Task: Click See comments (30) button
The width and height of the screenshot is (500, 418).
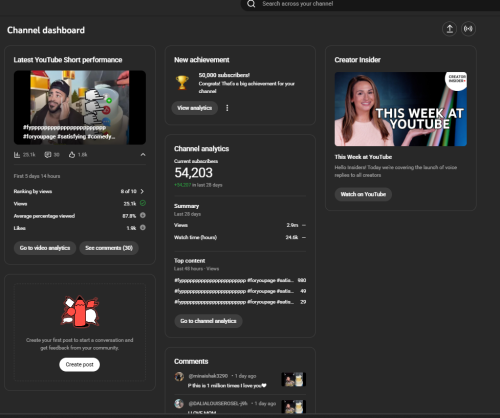Action: click(x=109, y=248)
